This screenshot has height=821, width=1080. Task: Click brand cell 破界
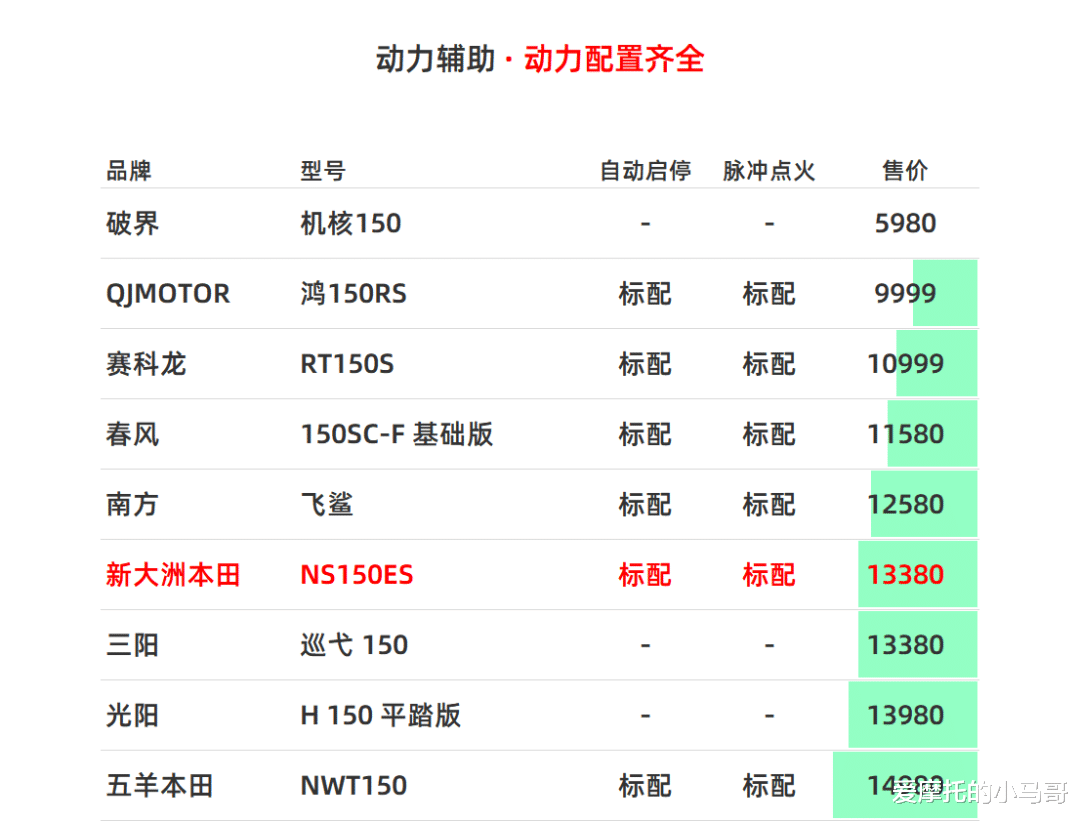[132, 223]
